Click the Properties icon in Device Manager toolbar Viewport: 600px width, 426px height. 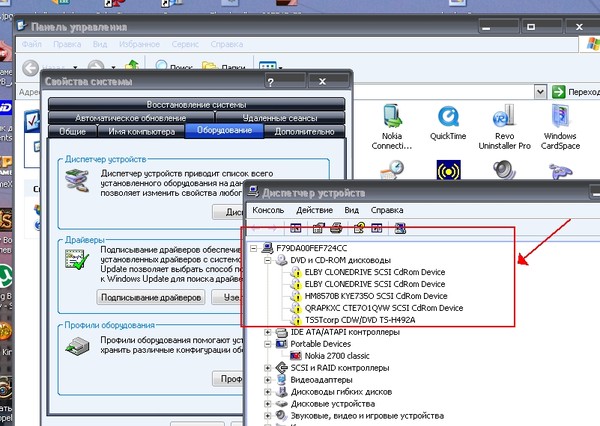click(x=318, y=229)
